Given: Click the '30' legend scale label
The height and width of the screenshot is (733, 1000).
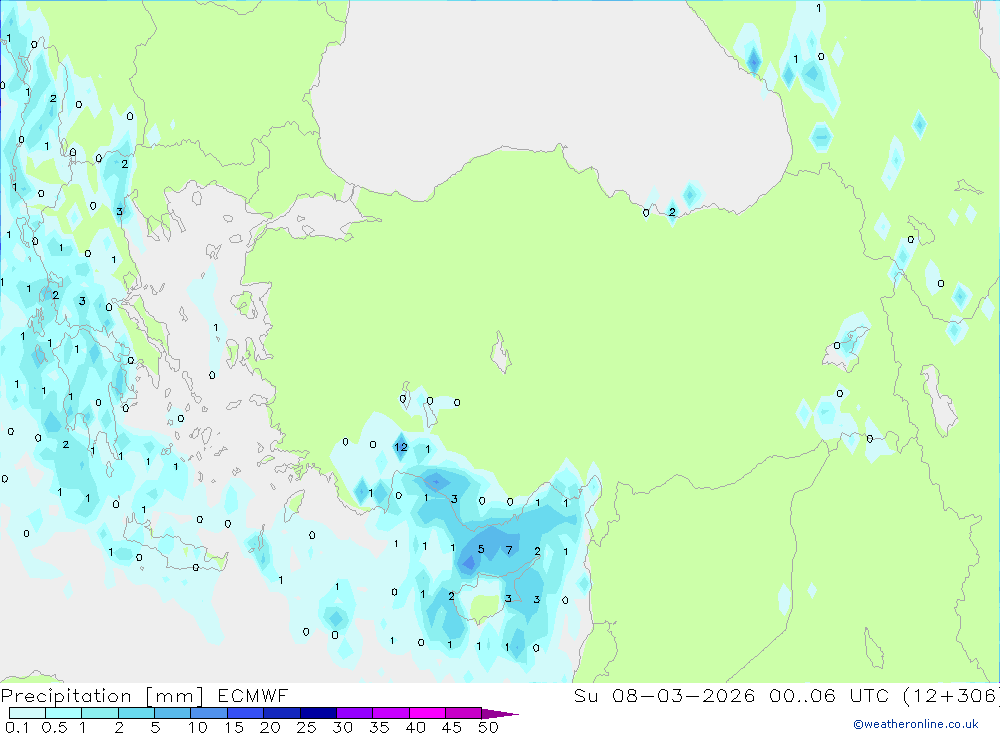Looking at the screenshot, I should pos(343,727).
